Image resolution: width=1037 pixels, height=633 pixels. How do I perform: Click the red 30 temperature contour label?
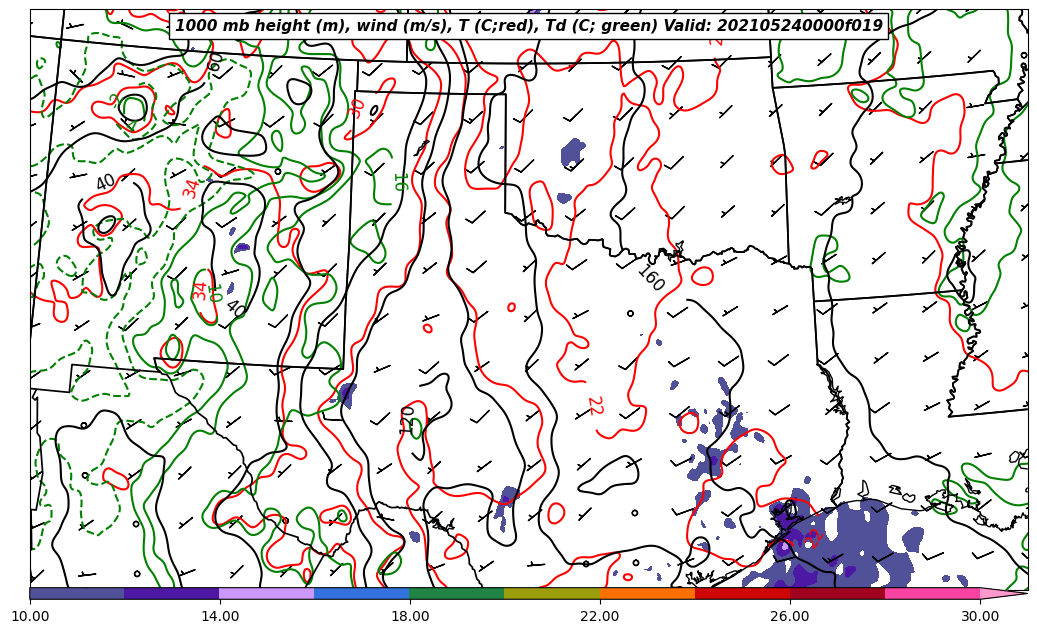pyautogui.click(x=357, y=108)
